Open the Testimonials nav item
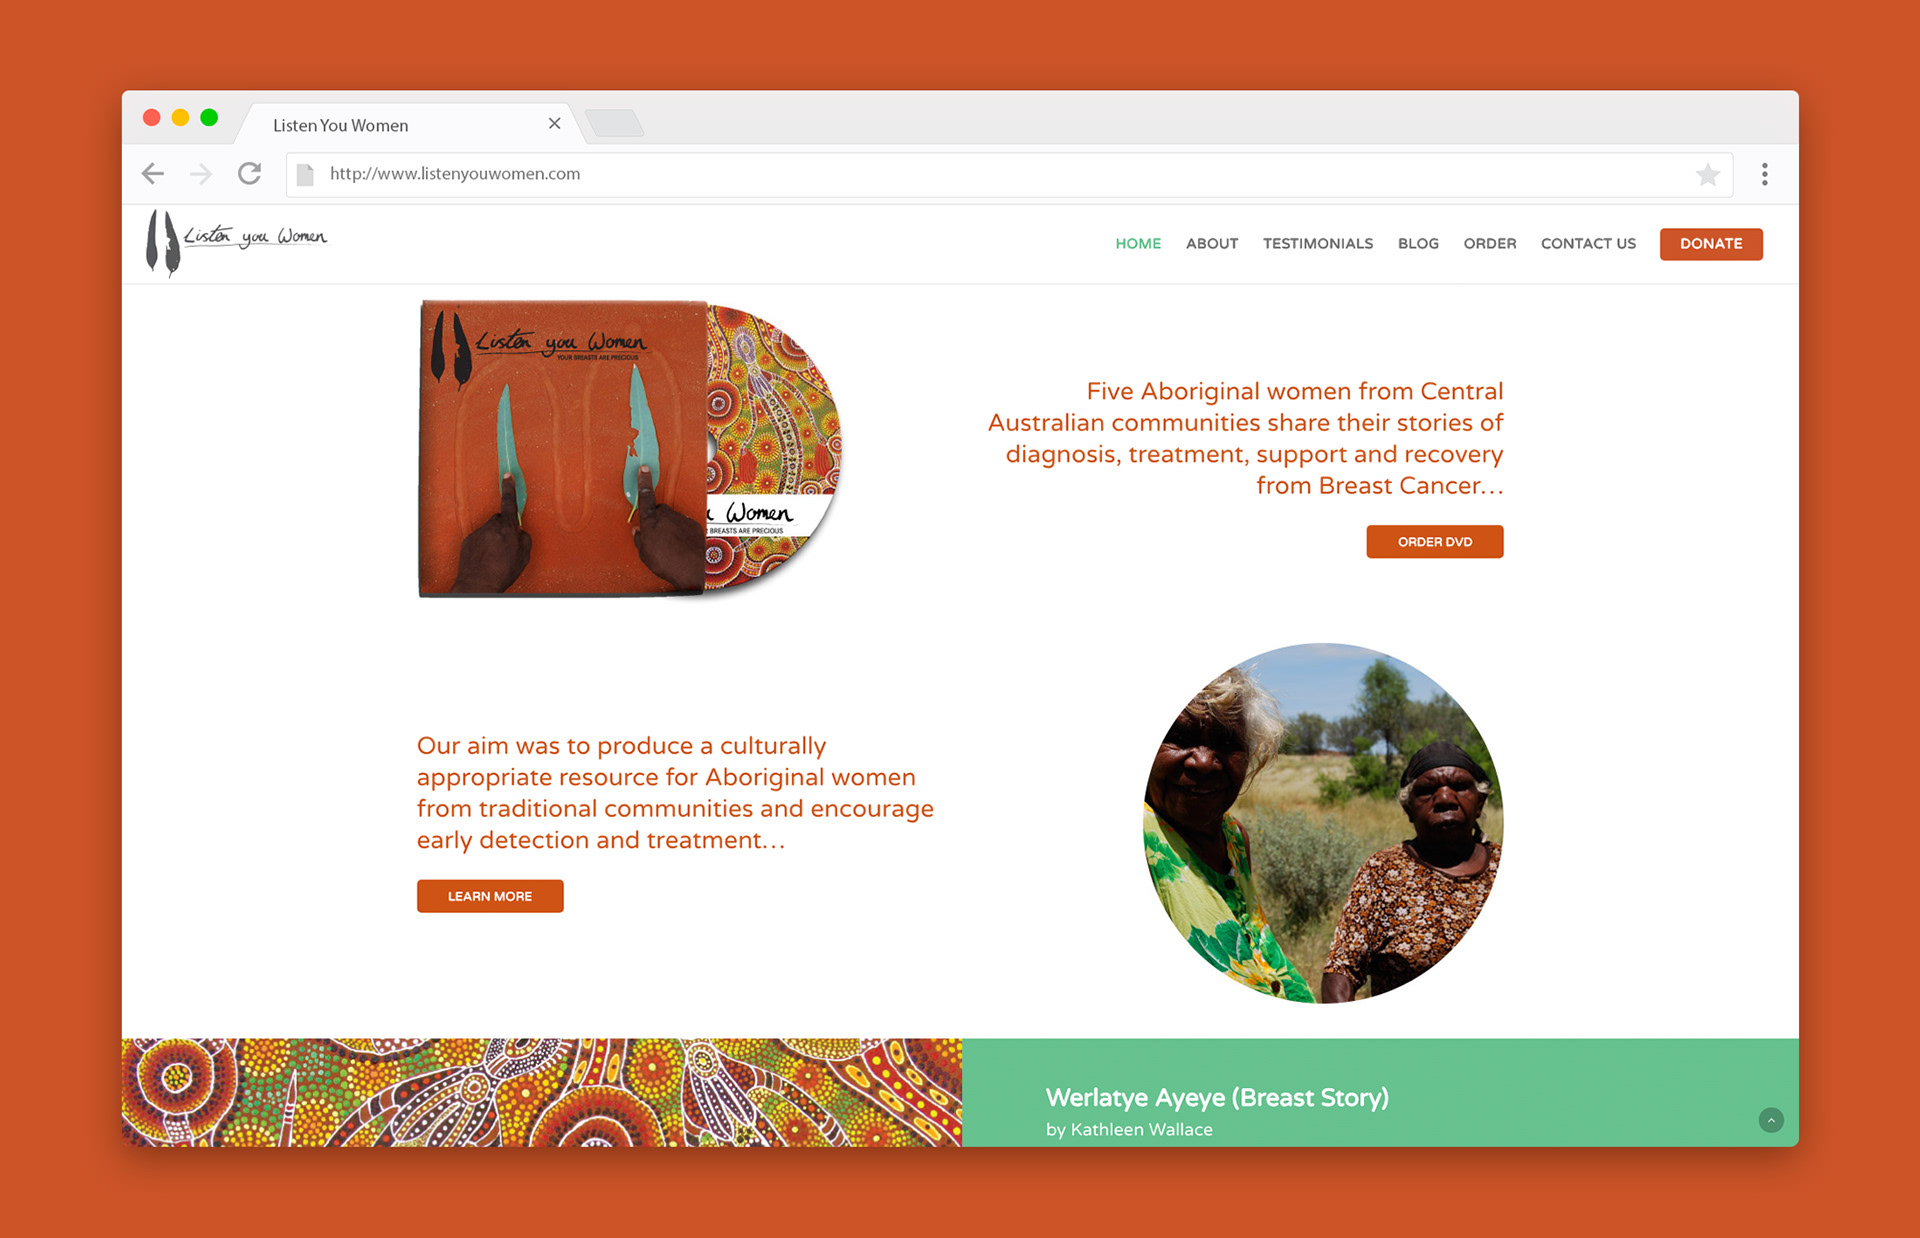Viewport: 1920px width, 1238px height. pyautogui.click(x=1317, y=243)
